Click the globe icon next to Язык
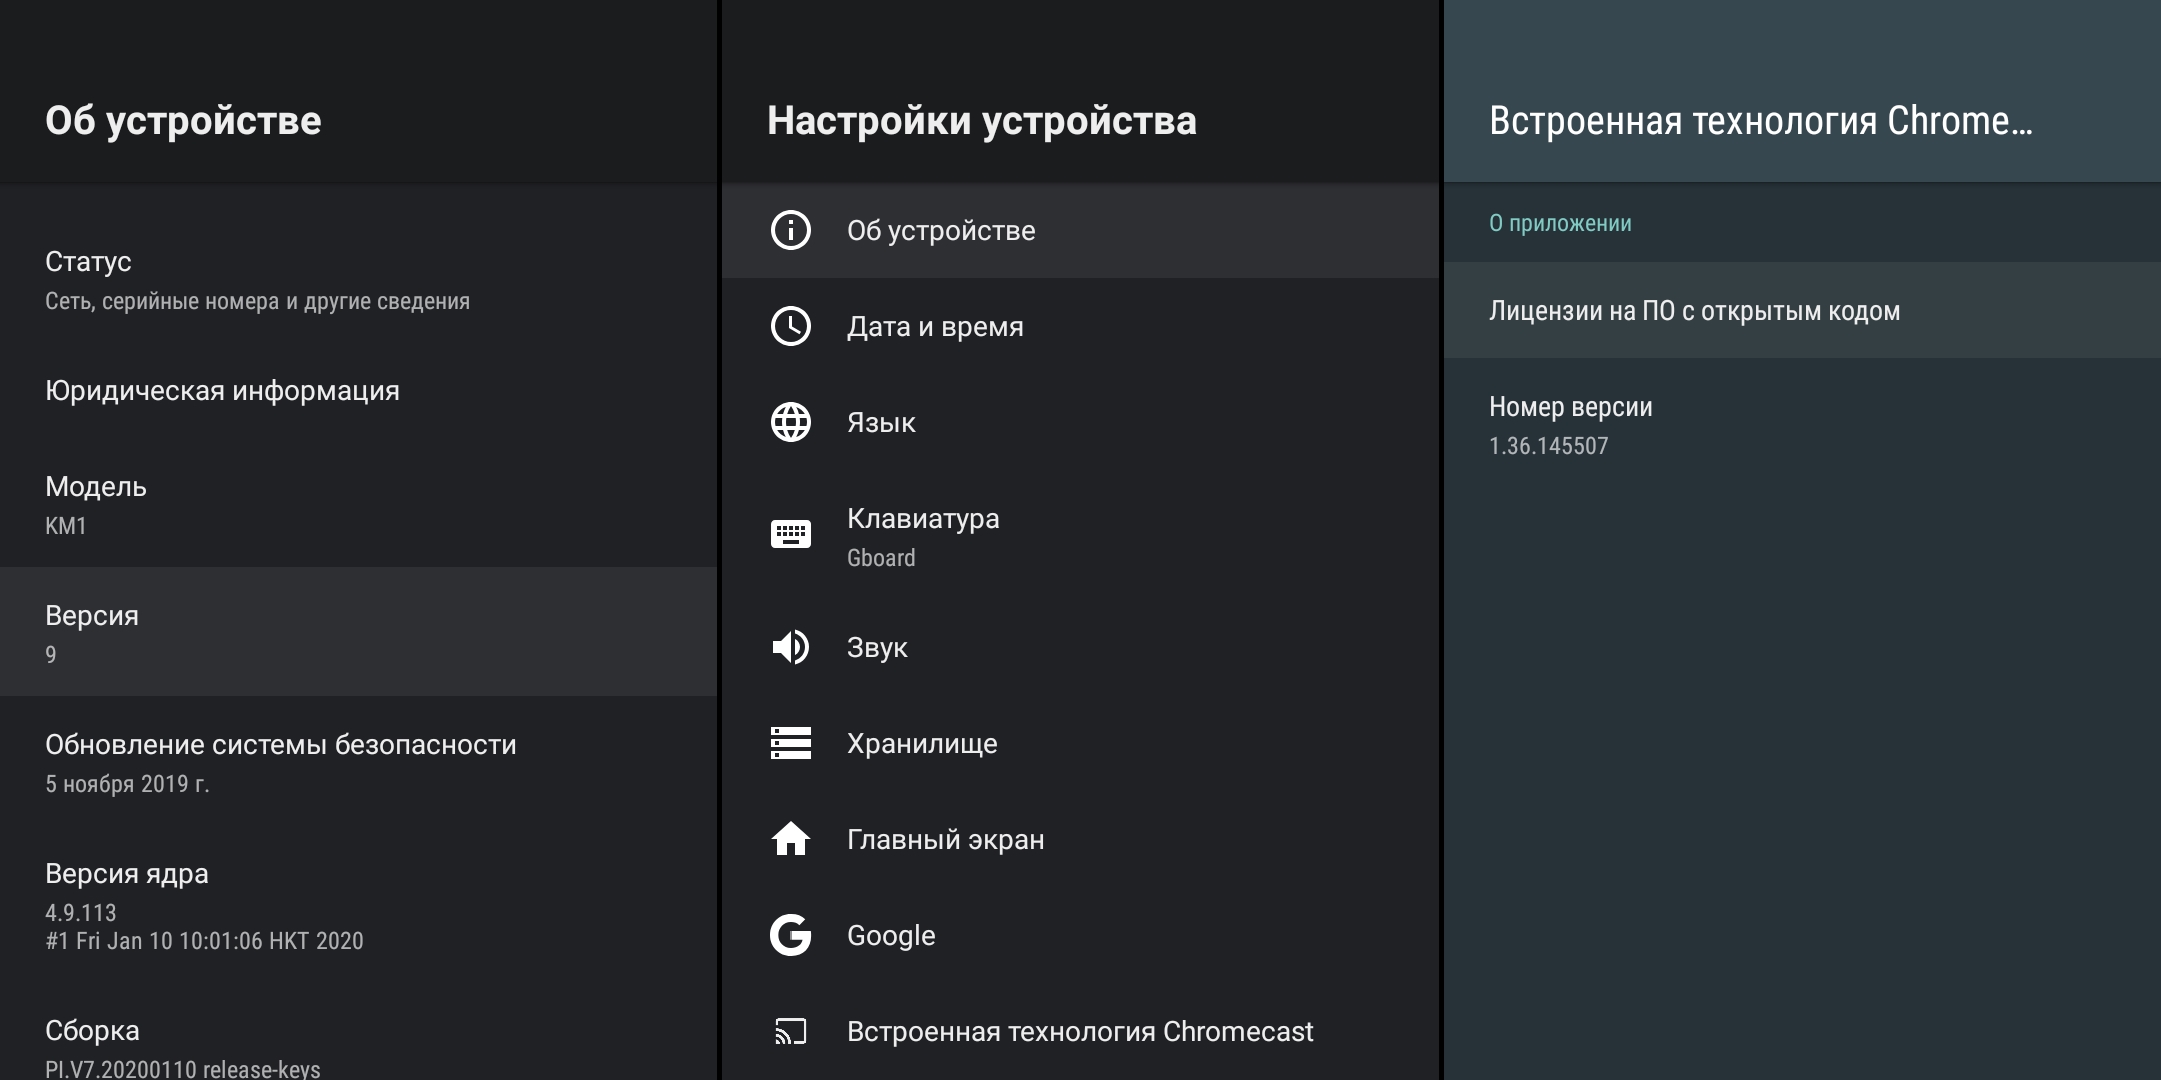 tap(790, 422)
